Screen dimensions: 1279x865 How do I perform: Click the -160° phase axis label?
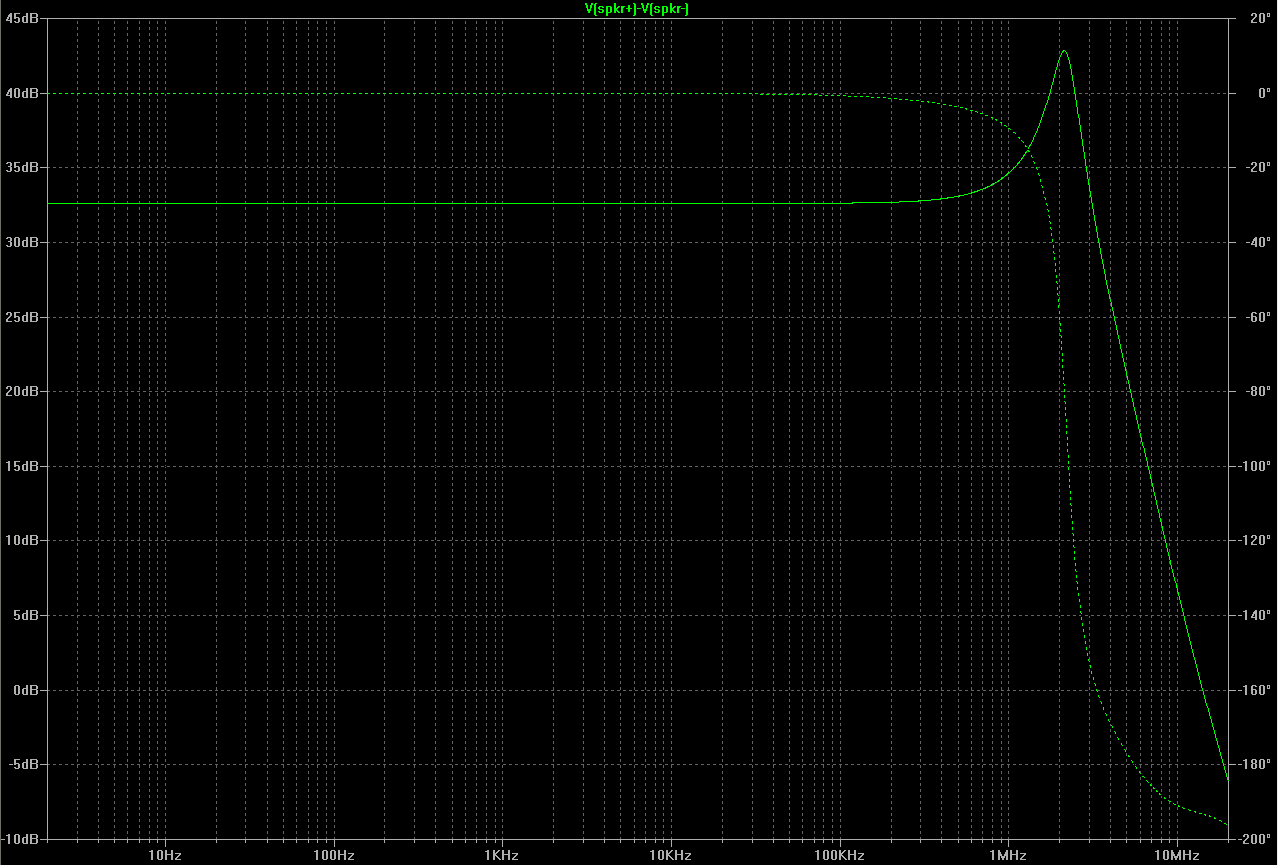point(1255,690)
